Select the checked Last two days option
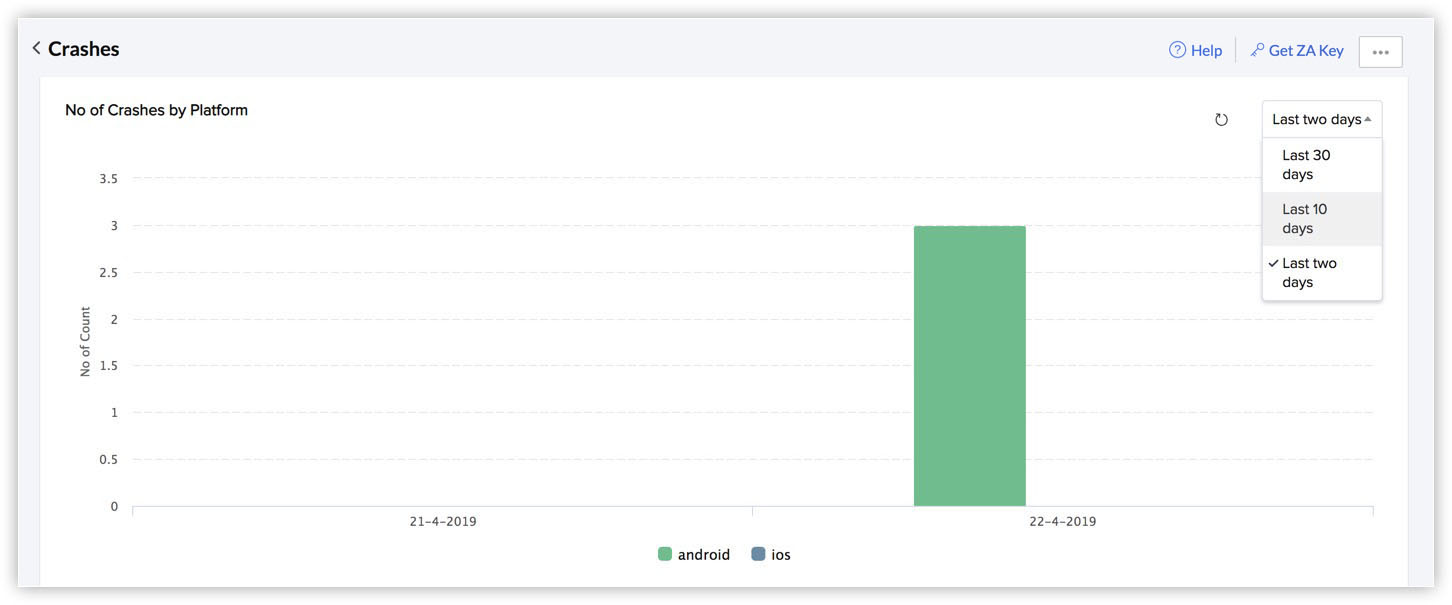The height and width of the screenshot is (605, 1452). pos(1322,273)
